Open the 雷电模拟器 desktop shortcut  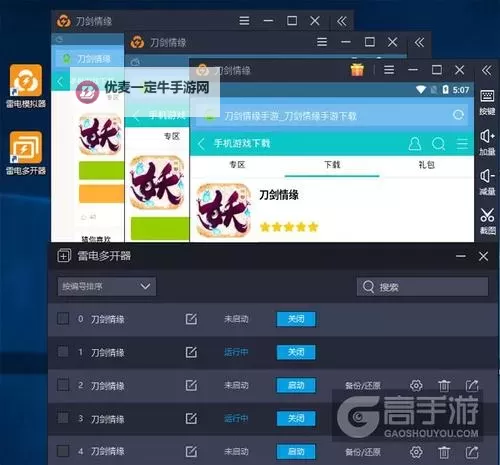coord(26,86)
